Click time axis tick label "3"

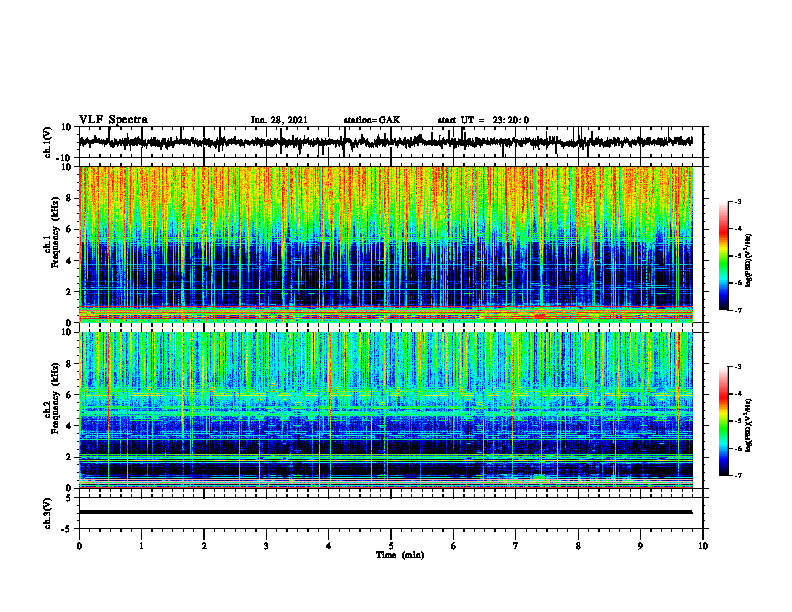click(x=266, y=546)
